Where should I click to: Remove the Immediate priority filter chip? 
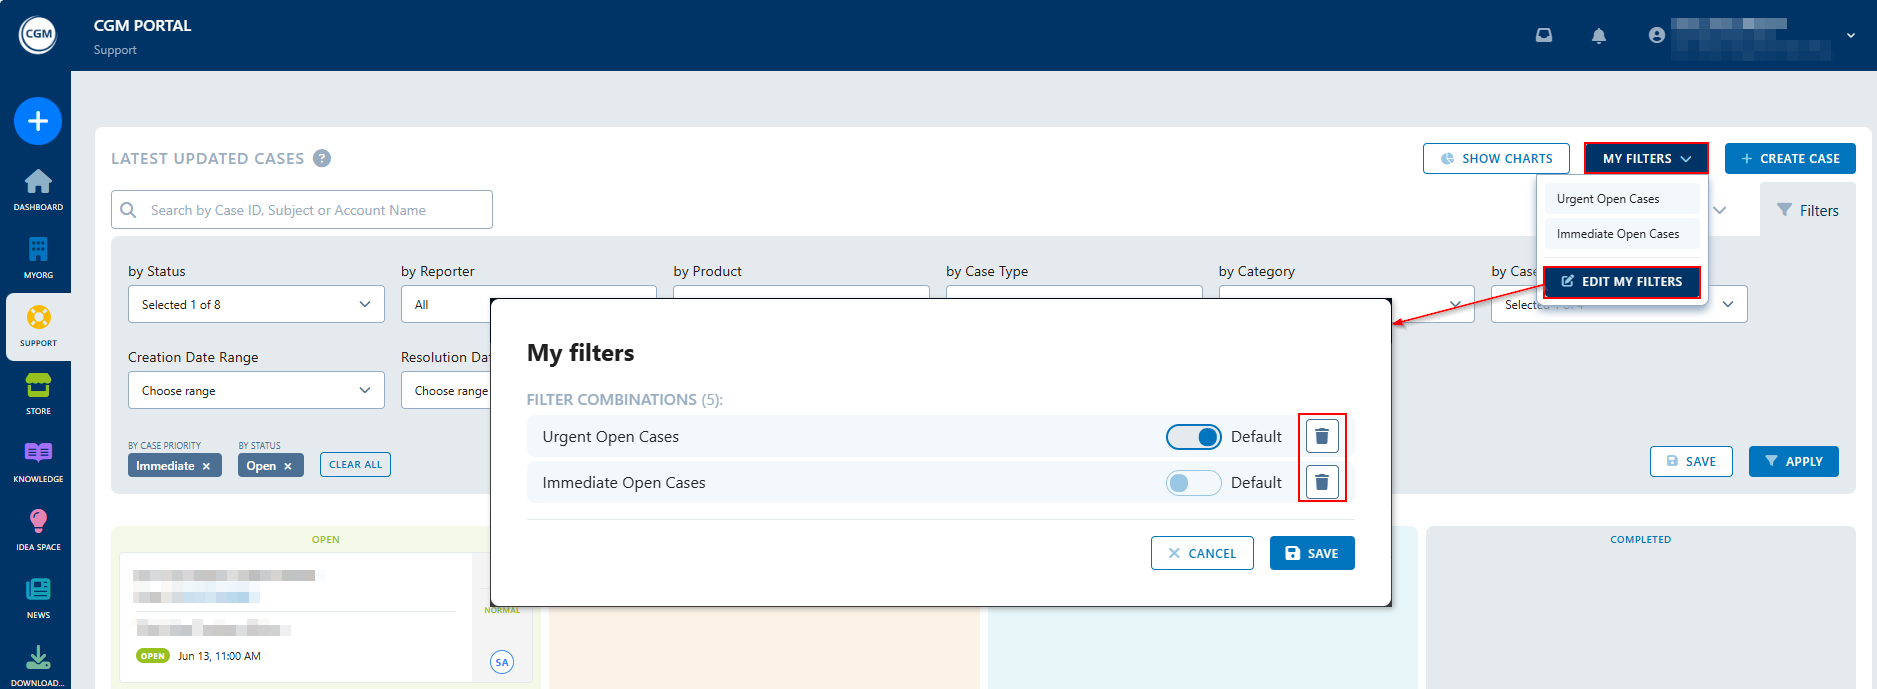pyautogui.click(x=206, y=466)
